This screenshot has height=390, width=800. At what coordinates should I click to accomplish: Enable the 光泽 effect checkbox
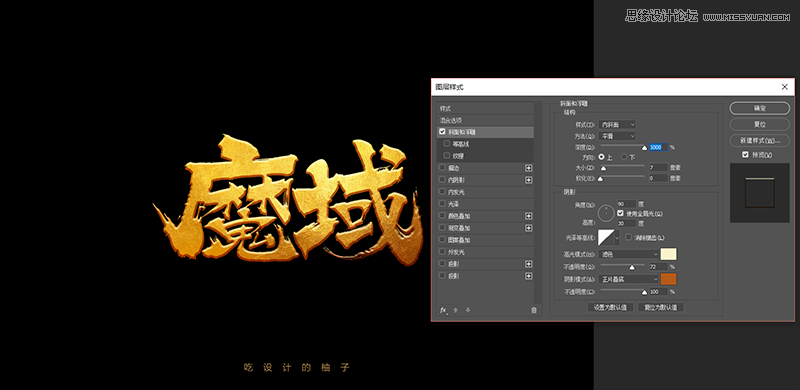point(442,204)
